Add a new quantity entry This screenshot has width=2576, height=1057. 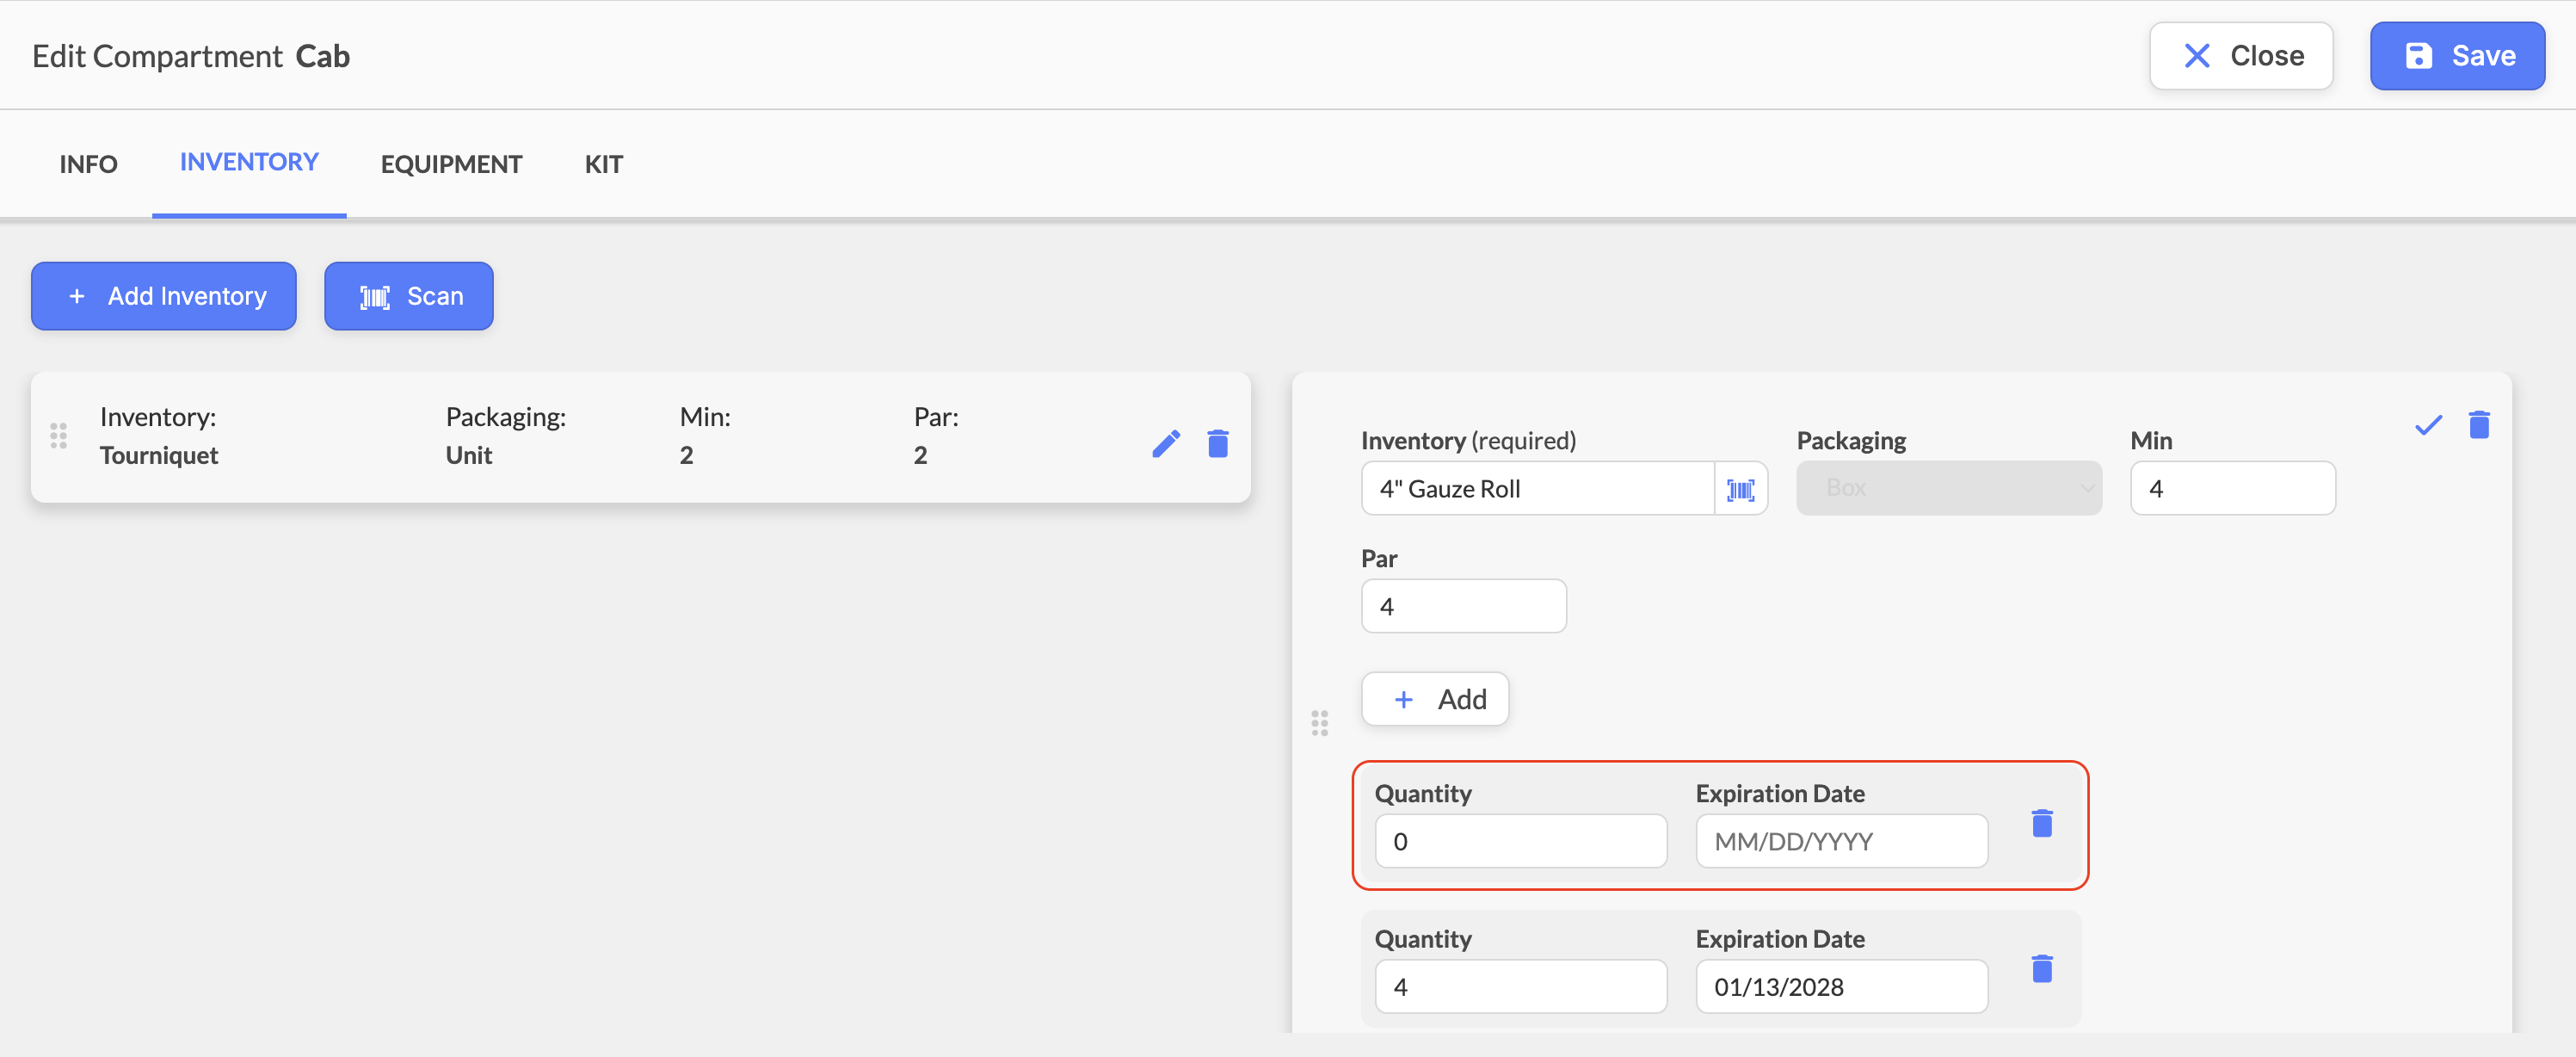(1435, 699)
